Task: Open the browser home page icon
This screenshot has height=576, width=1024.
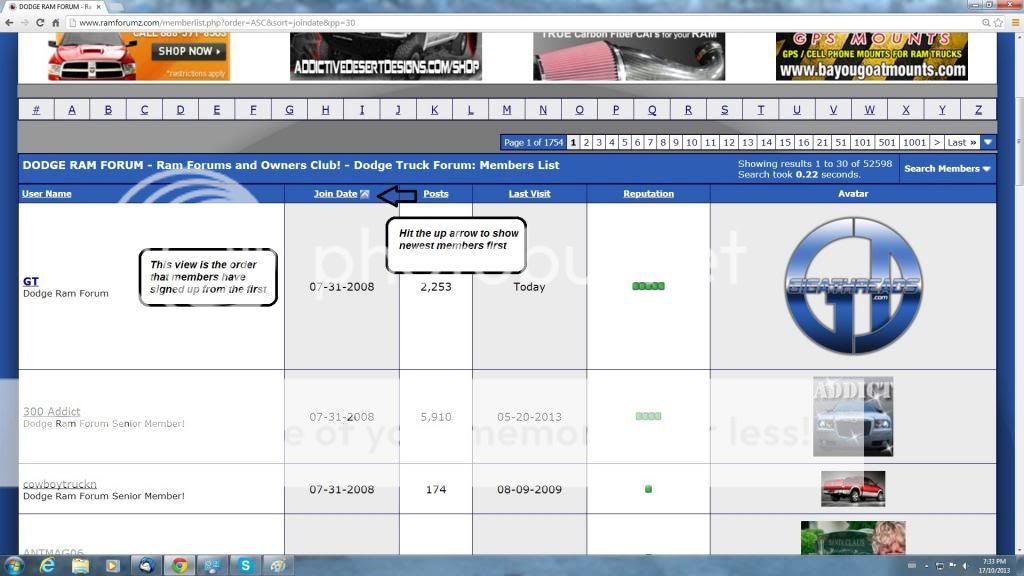Action: click(x=56, y=22)
